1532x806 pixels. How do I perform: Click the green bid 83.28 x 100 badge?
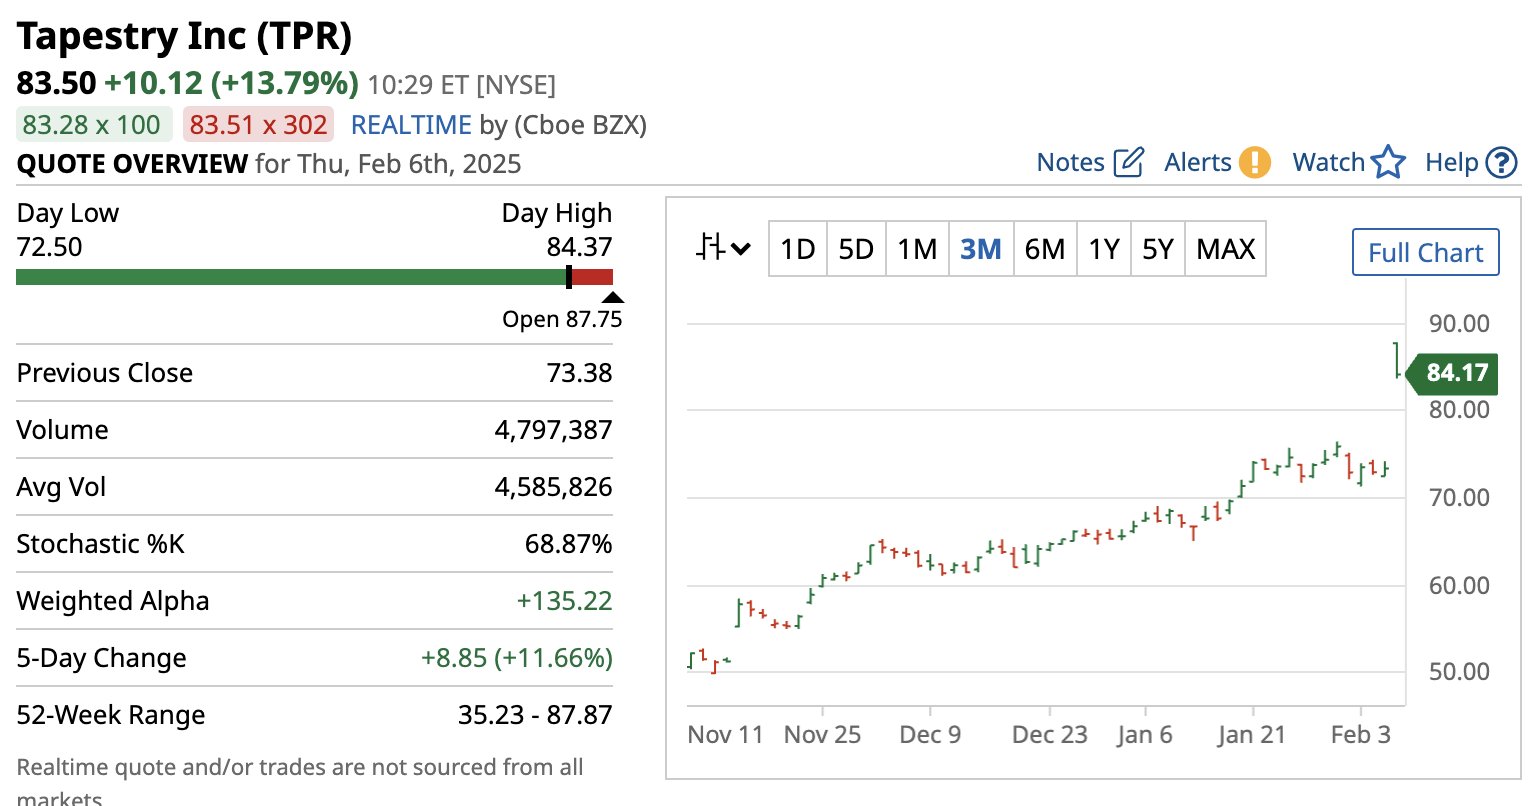coord(93,125)
